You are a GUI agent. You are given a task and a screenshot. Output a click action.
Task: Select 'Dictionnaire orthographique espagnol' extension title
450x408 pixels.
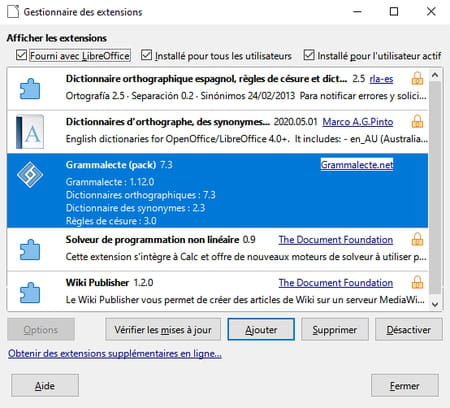(206, 79)
